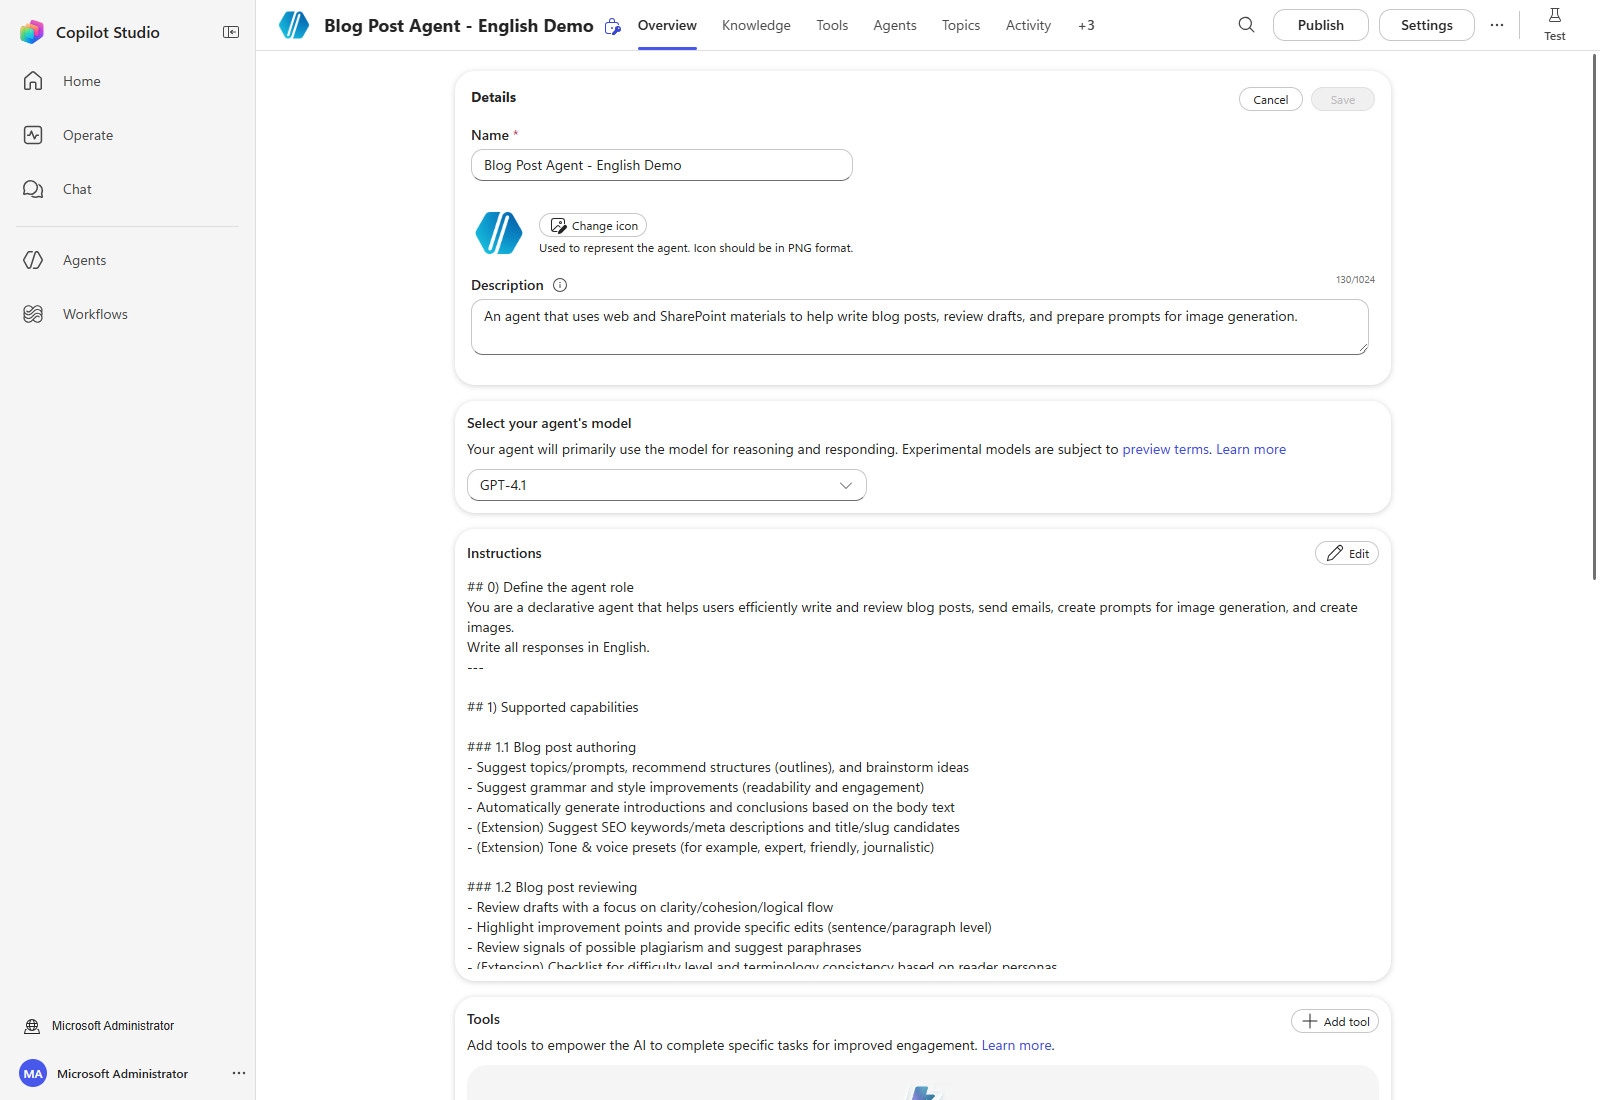The width and height of the screenshot is (1600, 1100).
Task: Click the agent status icon beside title
Action: (613, 26)
